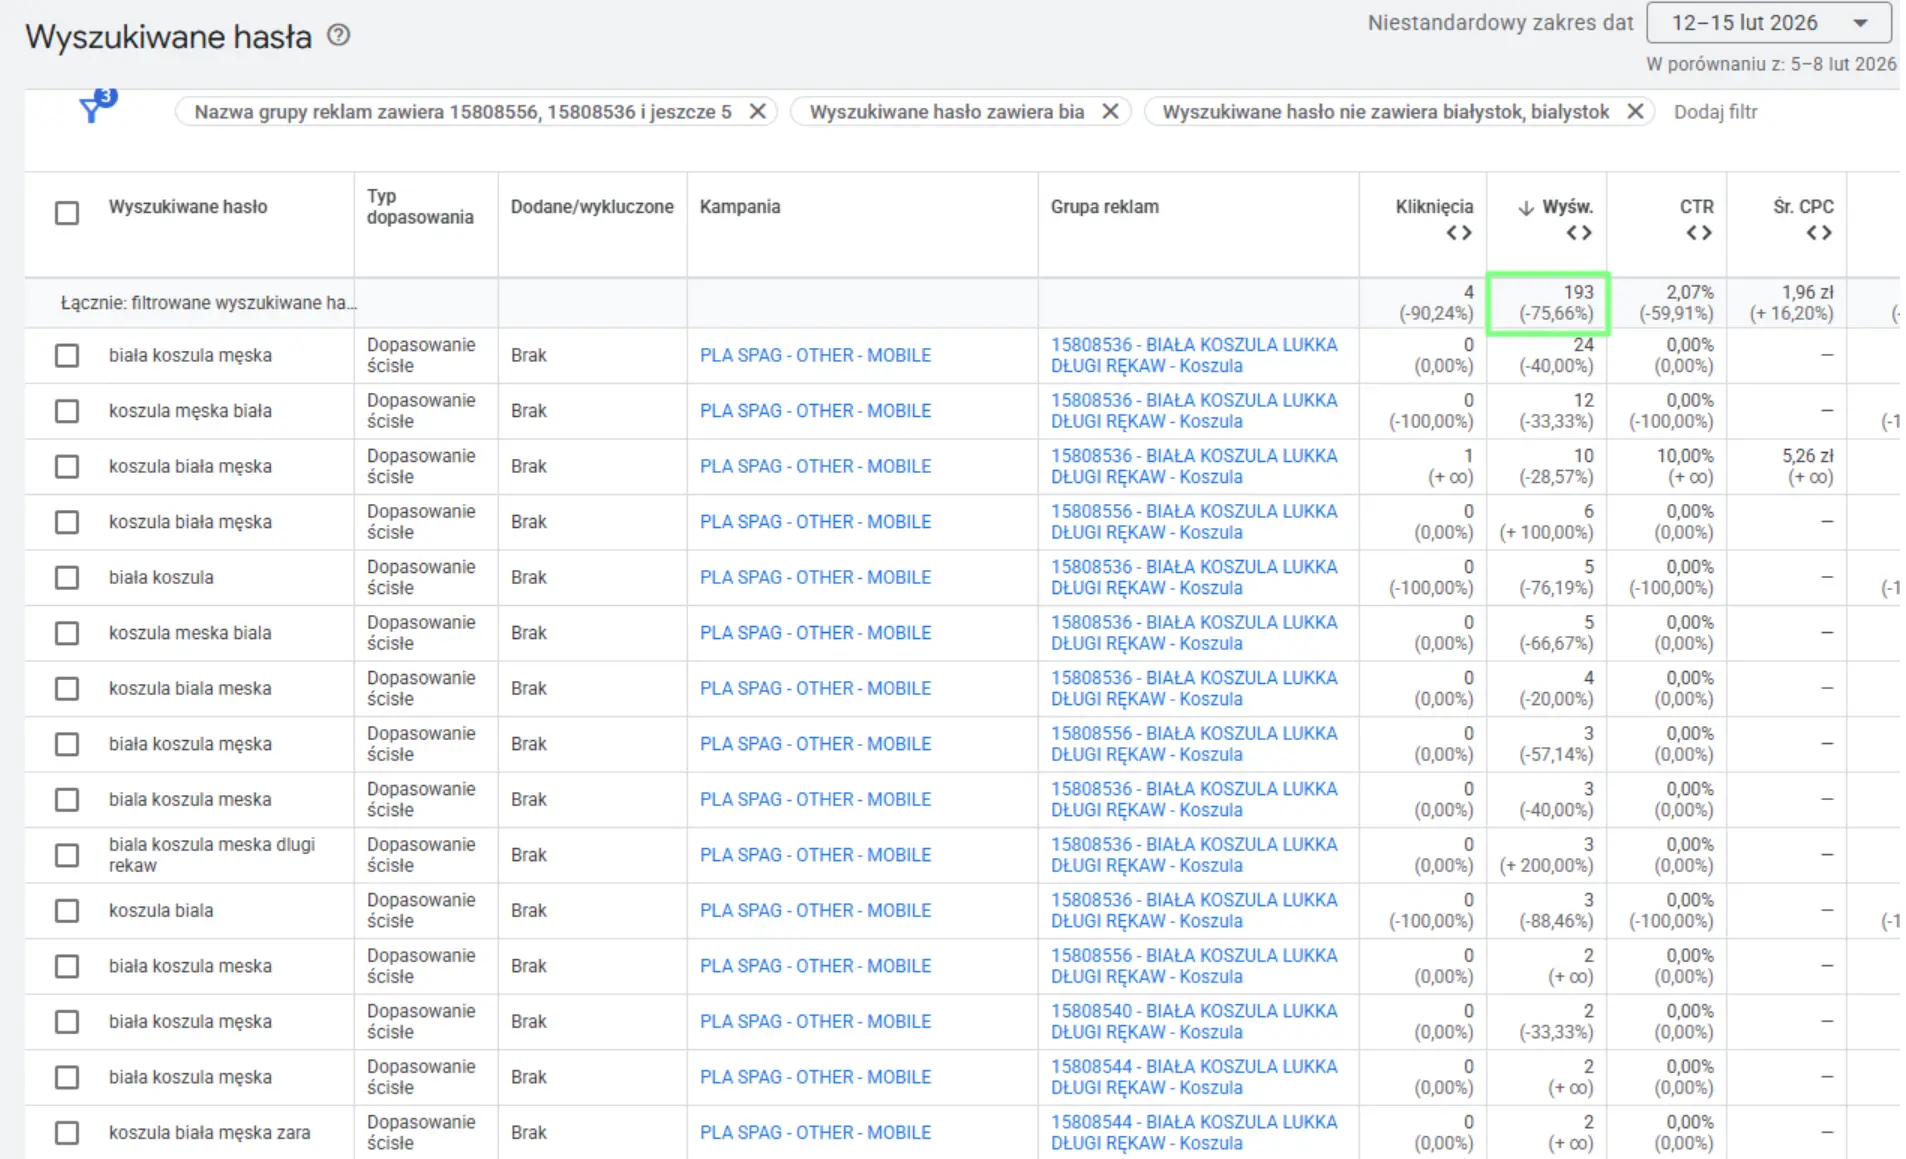Click the help icon beside Wyszukiwane hasła title
1906x1159 pixels.
pyautogui.click(x=339, y=36)
